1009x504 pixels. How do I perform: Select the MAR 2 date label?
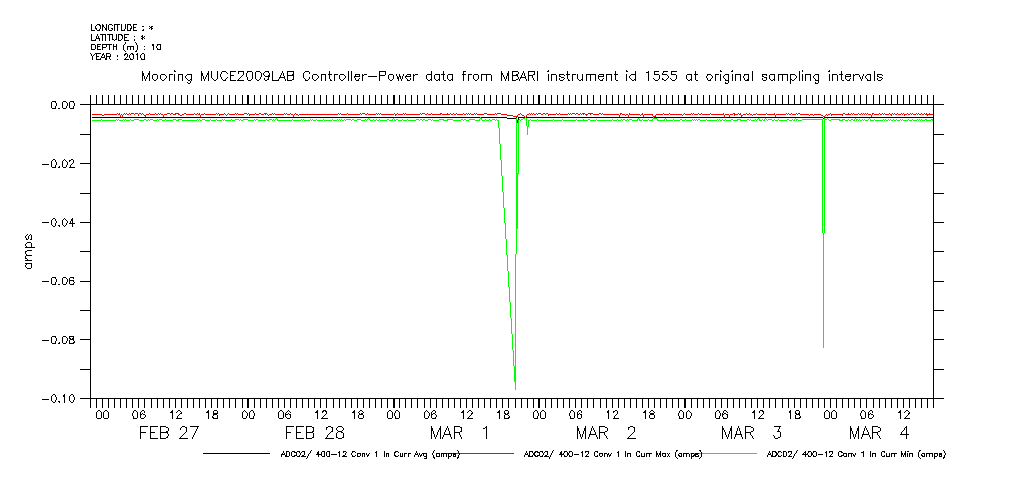(x=605, y=433)
